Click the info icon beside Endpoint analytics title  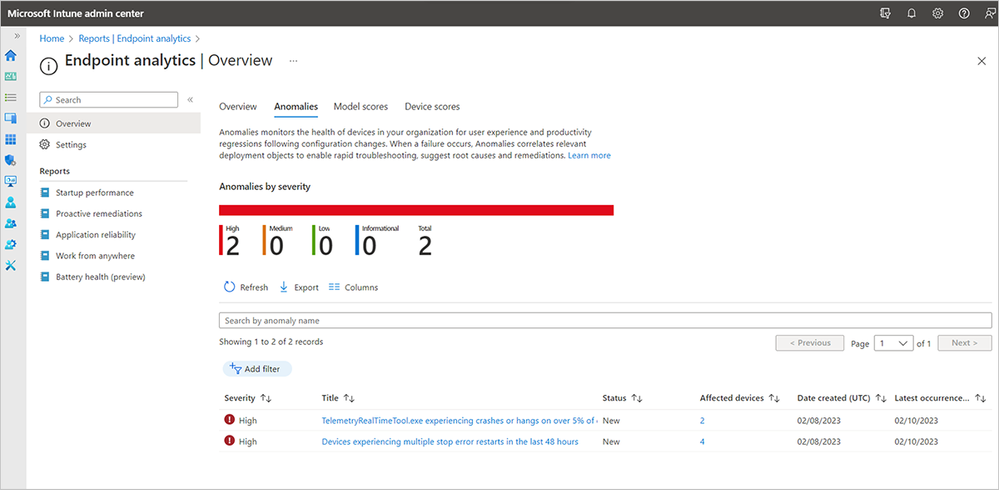click(48, 64)
